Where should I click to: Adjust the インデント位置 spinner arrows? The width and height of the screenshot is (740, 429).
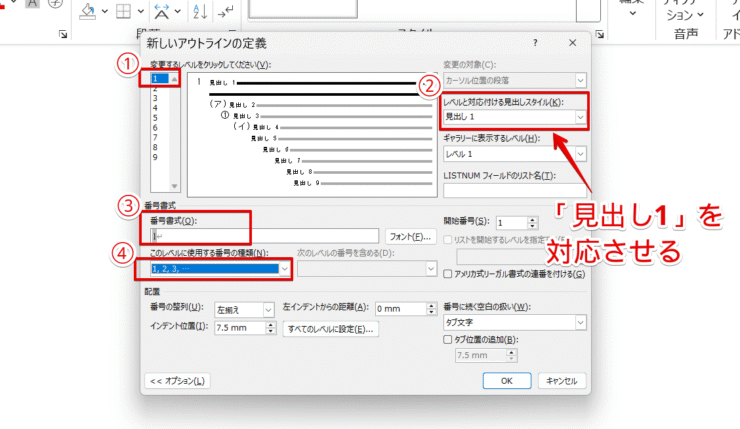(x=271, y=328)
